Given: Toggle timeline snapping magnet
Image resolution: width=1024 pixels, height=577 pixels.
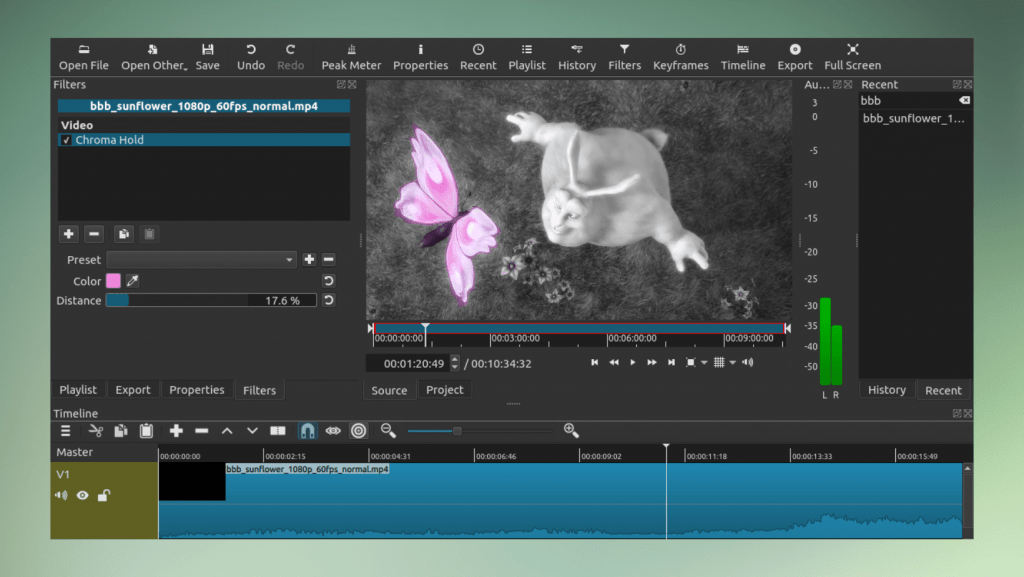Looking at the screenshot, I should pos(307,431).
